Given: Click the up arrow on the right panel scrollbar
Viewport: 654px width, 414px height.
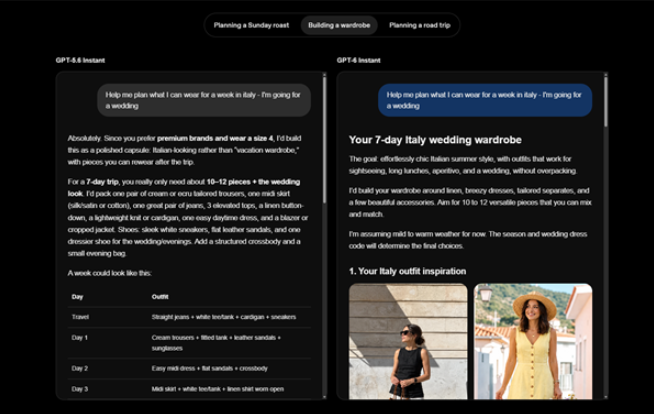Looking at the screenshot, I should click(x=606, y=75).
